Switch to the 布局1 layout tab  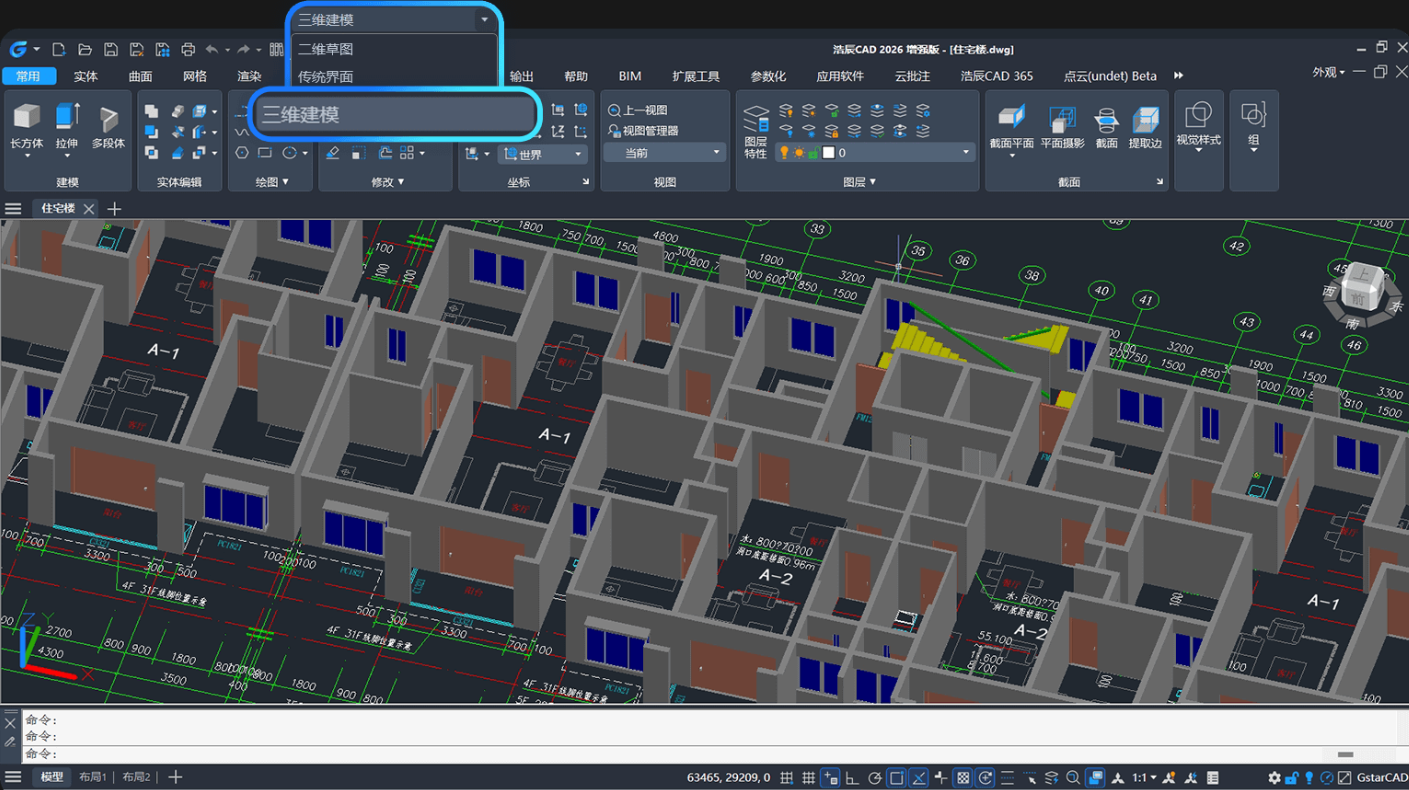point(94,777)
